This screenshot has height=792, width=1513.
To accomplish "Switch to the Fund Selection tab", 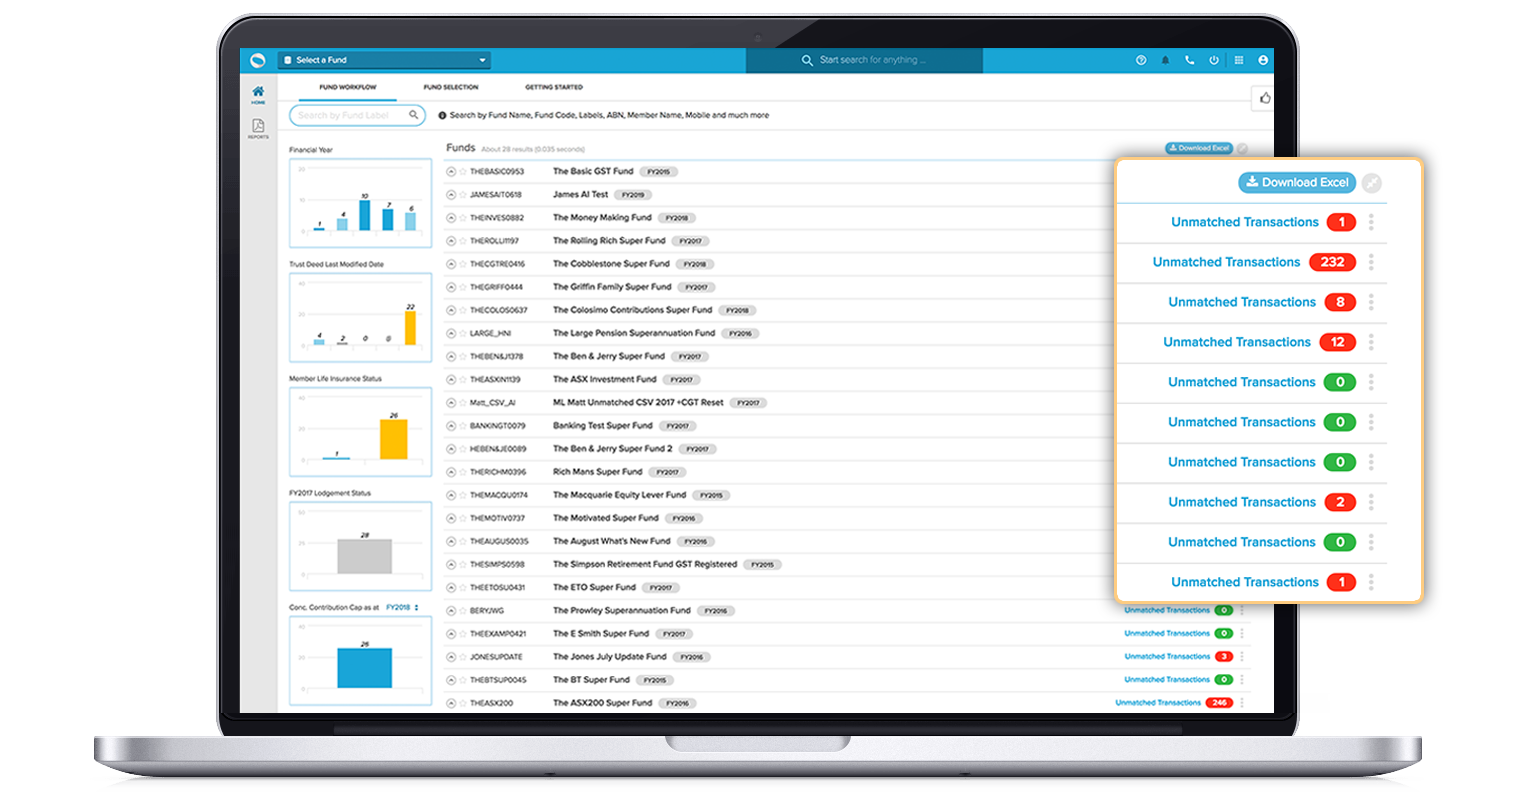I will [450, 87].
